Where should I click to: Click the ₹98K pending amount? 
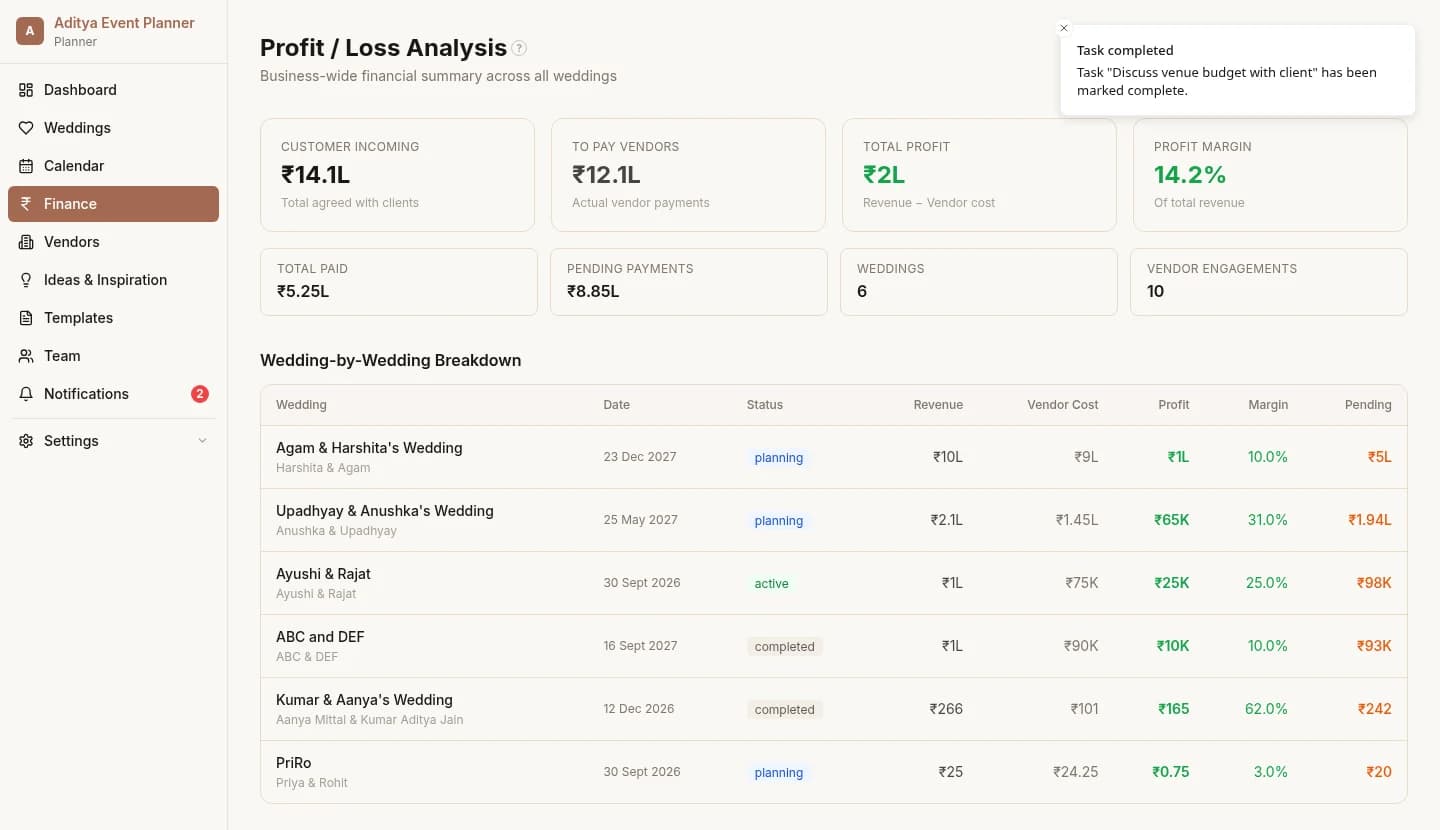[x=1374, y=583]
